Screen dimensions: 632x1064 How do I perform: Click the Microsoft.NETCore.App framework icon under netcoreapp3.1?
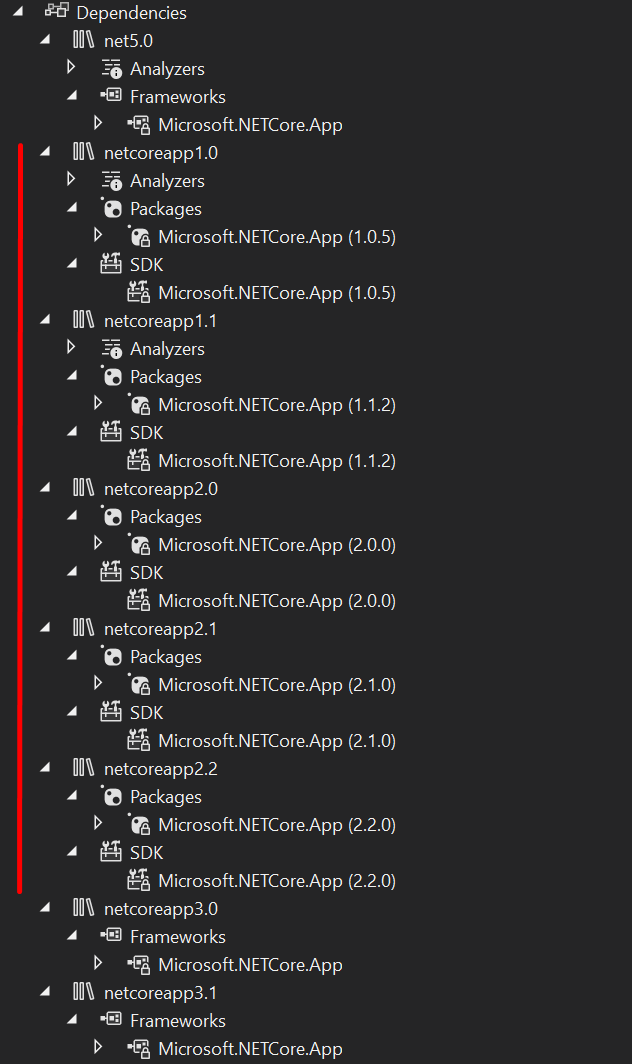(141, 1048)
